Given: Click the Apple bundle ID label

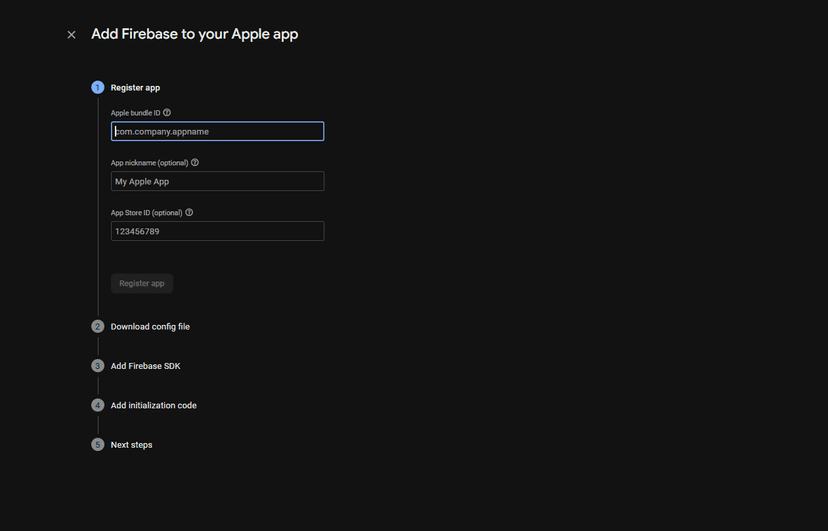Looking at the screenshot, I should (x=135, y=113).
